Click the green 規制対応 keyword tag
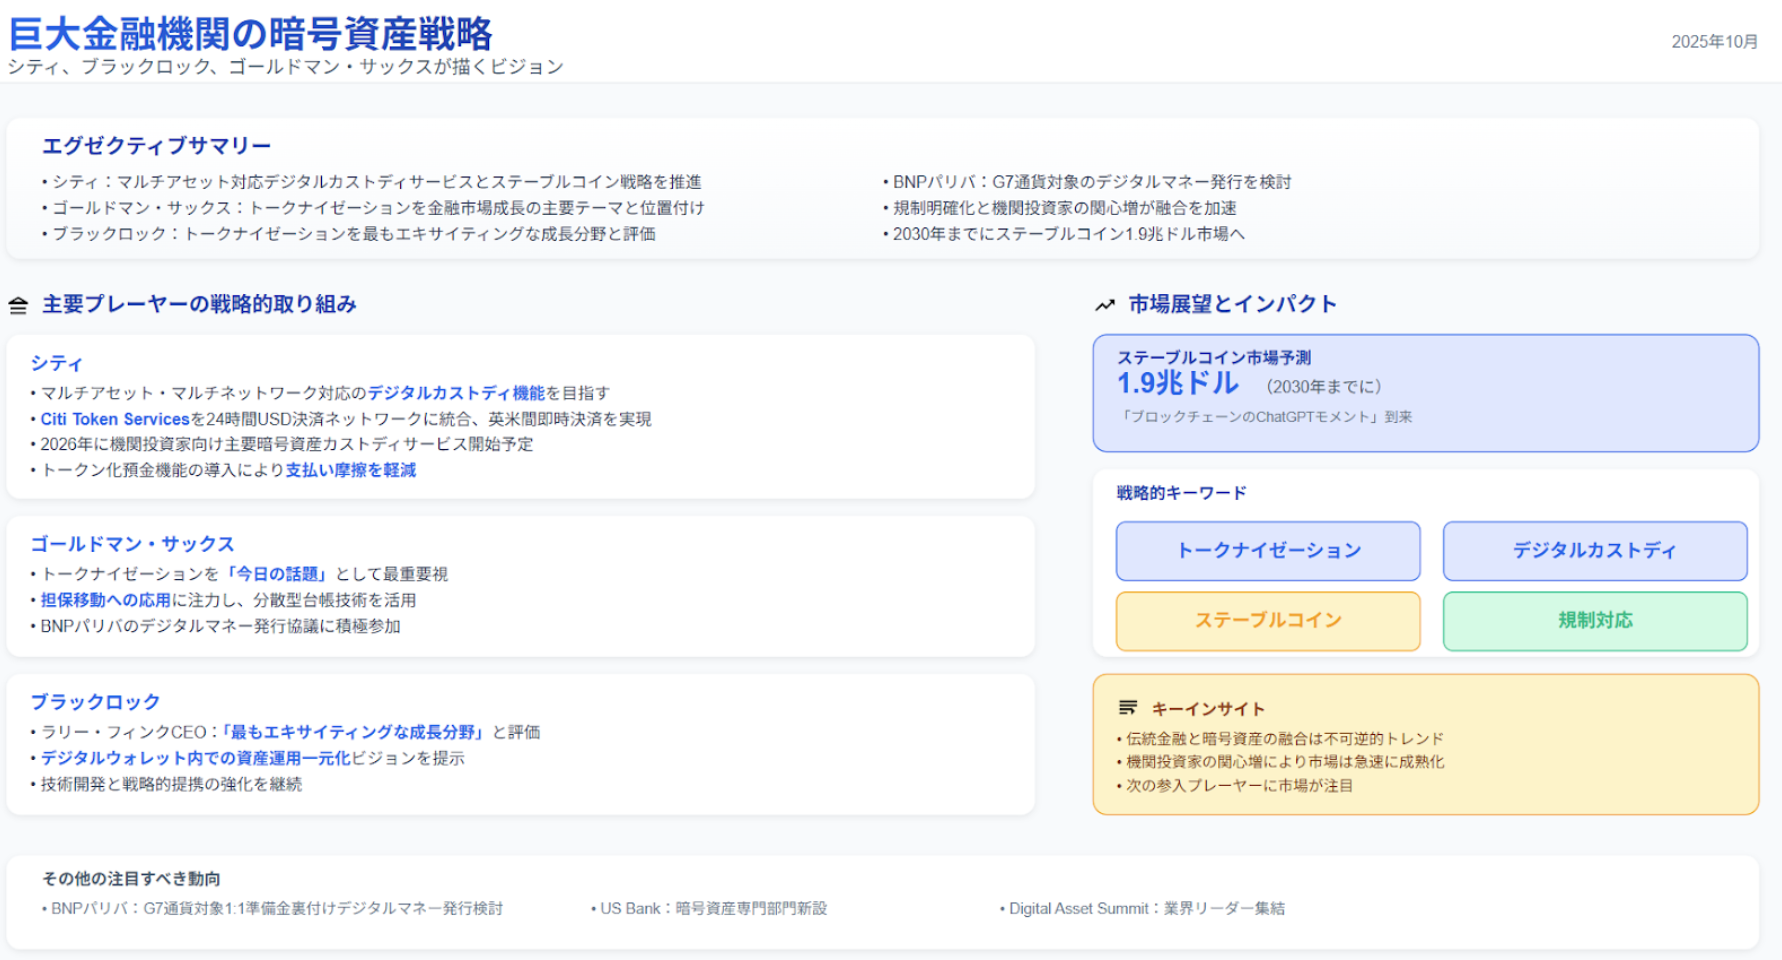 1594,621
